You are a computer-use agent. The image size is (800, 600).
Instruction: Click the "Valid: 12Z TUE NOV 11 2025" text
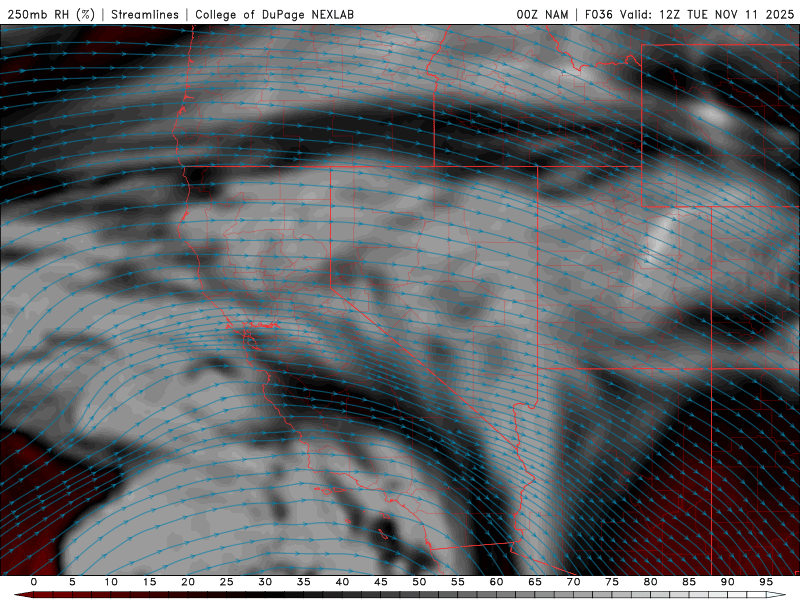click(x=707, y=14)
